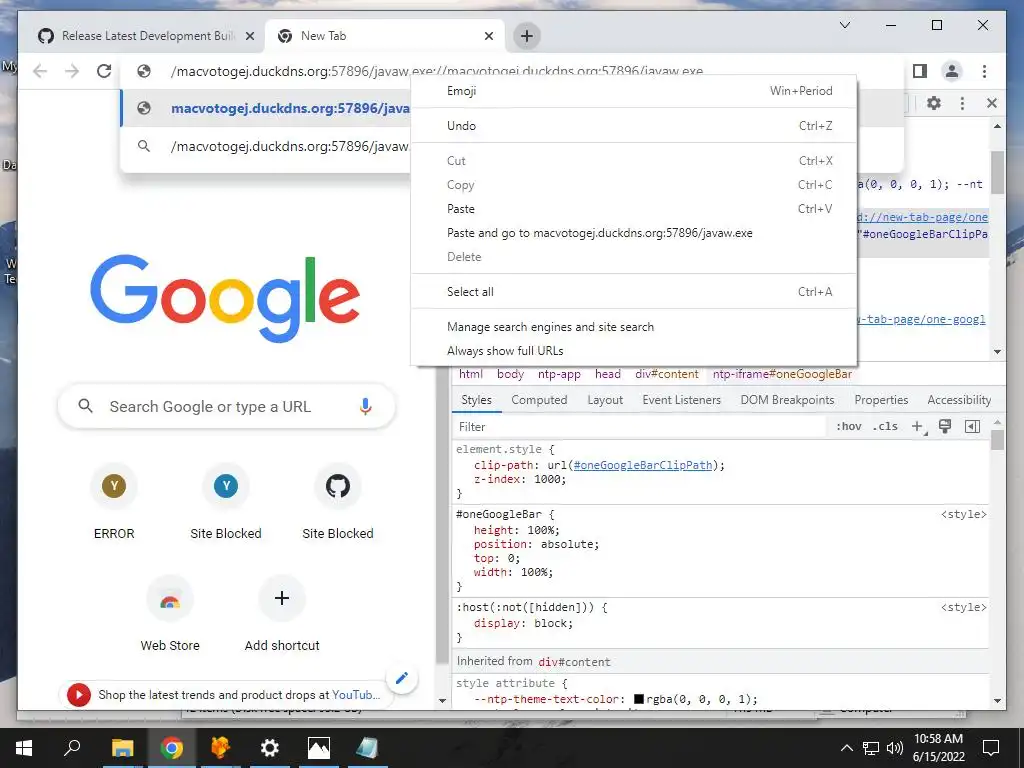
Task: Show hidden system tray icons
Action: pyautogui.click(x=846, y=748)
